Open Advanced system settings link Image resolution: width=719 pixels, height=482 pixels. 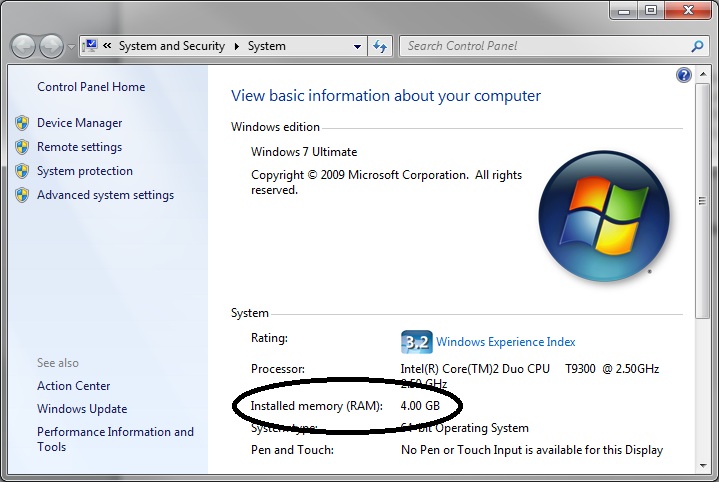105,195
